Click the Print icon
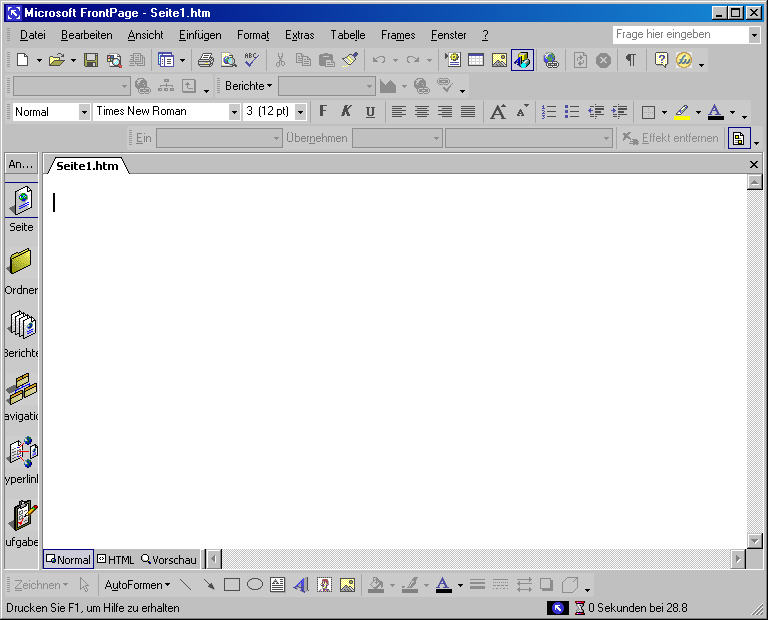 coord(206,60)
